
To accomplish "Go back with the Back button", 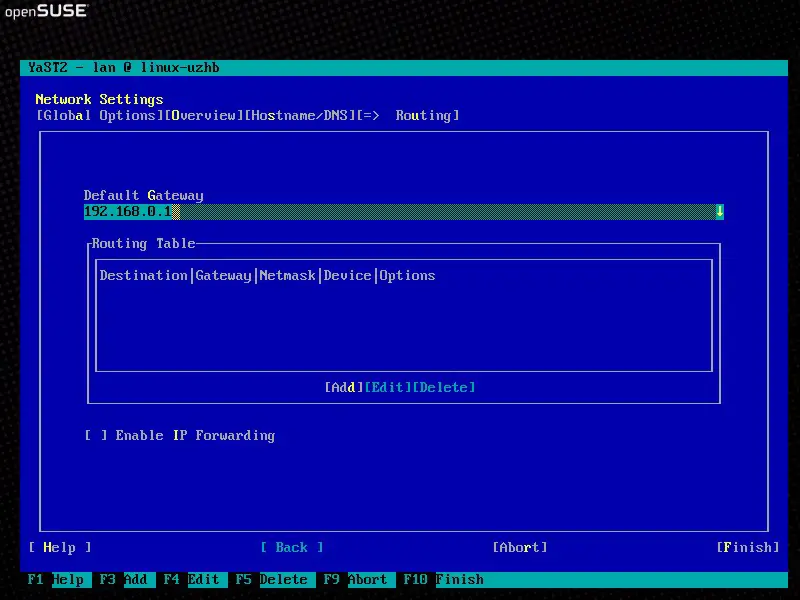I will tap(291, 548).
